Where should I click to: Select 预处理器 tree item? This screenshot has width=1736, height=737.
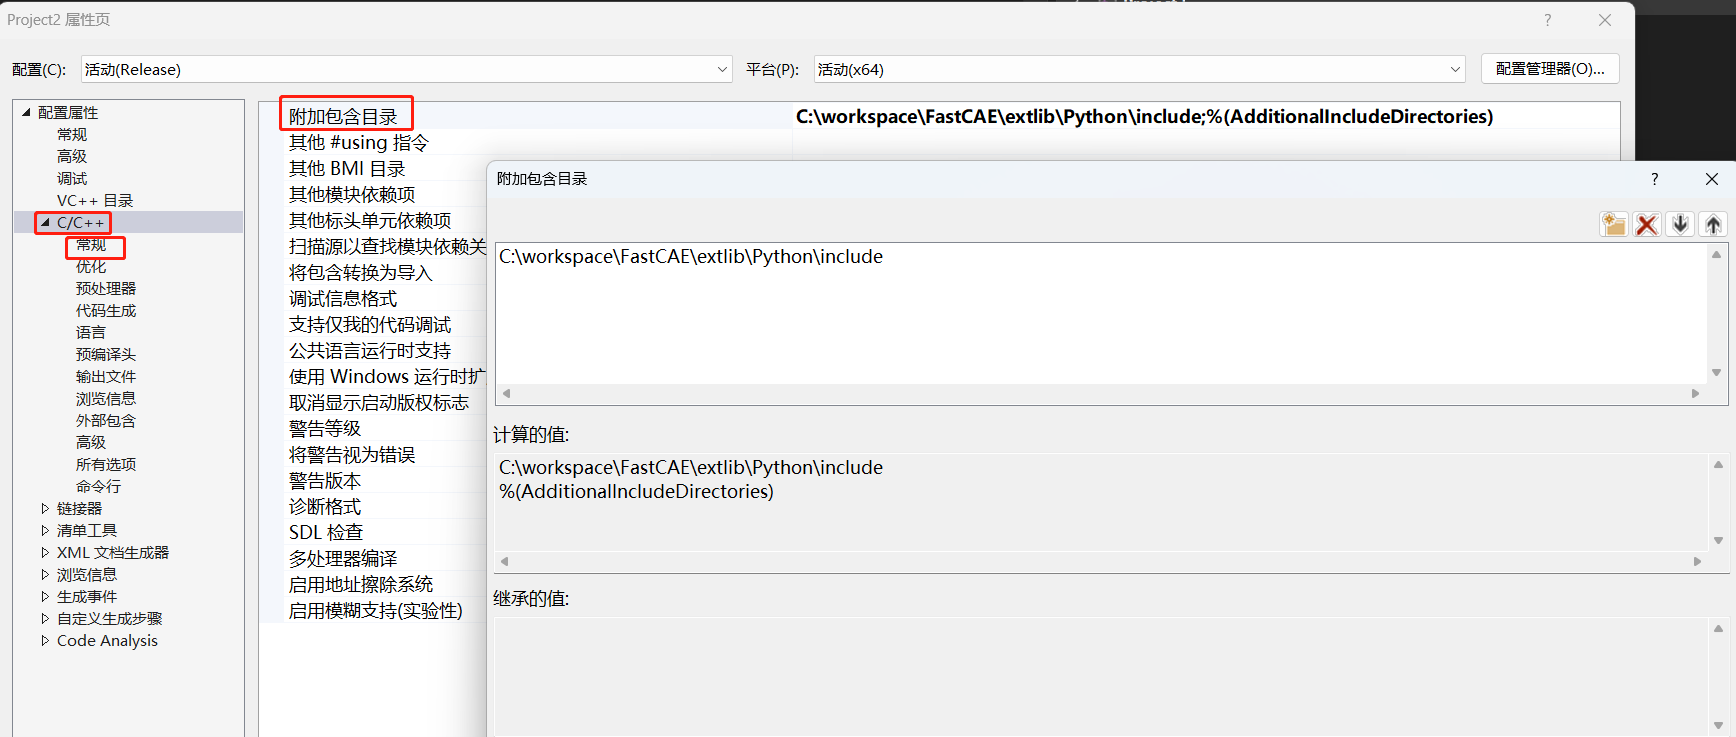(x=106, y=288)
